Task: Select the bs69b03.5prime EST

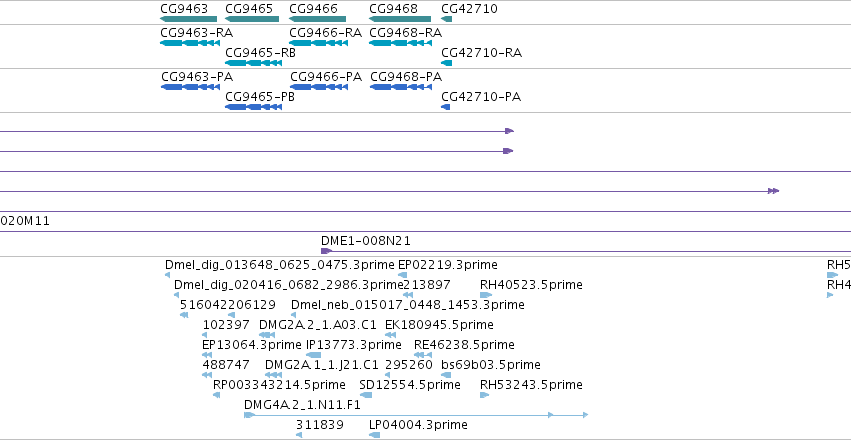Action: [446, 375]
